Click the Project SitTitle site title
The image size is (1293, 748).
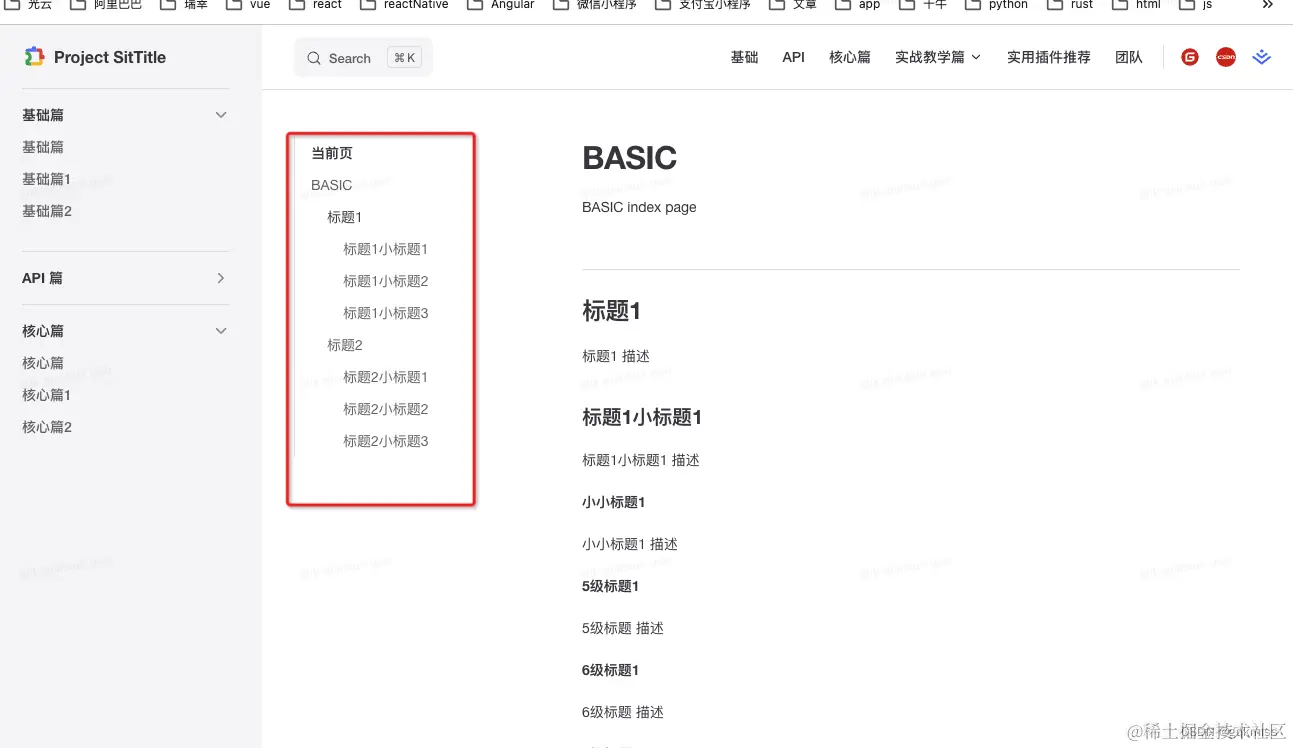pyautogui.click(x=110, y=57)
